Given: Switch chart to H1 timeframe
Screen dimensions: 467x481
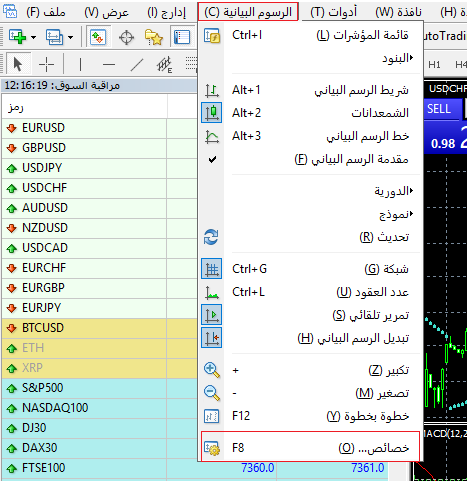Looking at the screenshot, I should tap(434, 64).
